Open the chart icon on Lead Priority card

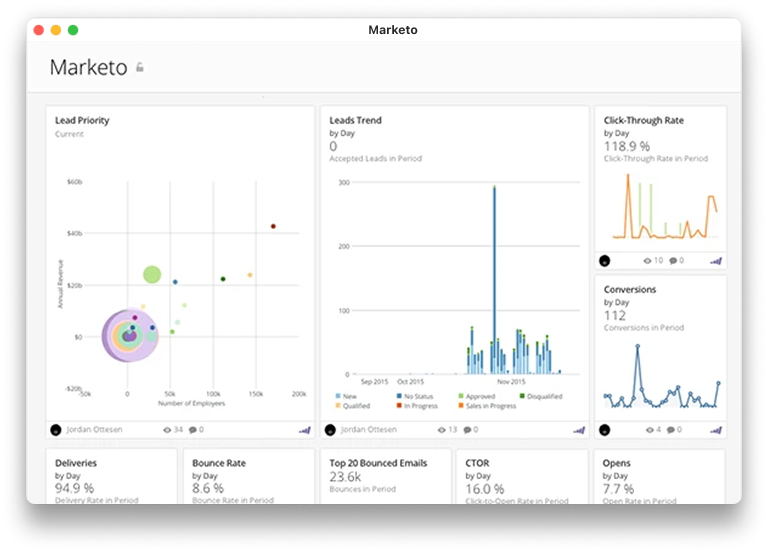tap(305, 430)
